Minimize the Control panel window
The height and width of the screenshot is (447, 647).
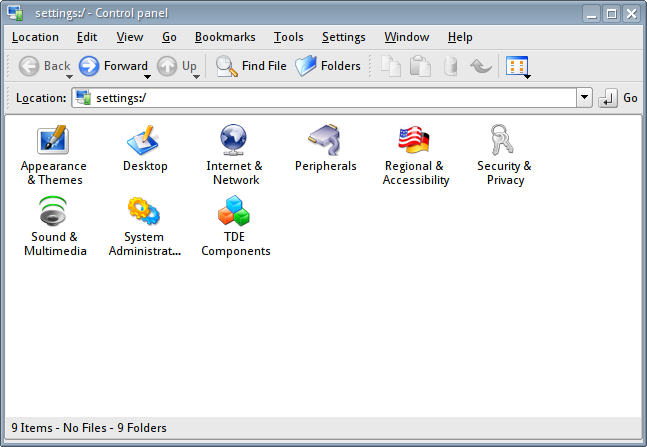[x=591, y=14]
